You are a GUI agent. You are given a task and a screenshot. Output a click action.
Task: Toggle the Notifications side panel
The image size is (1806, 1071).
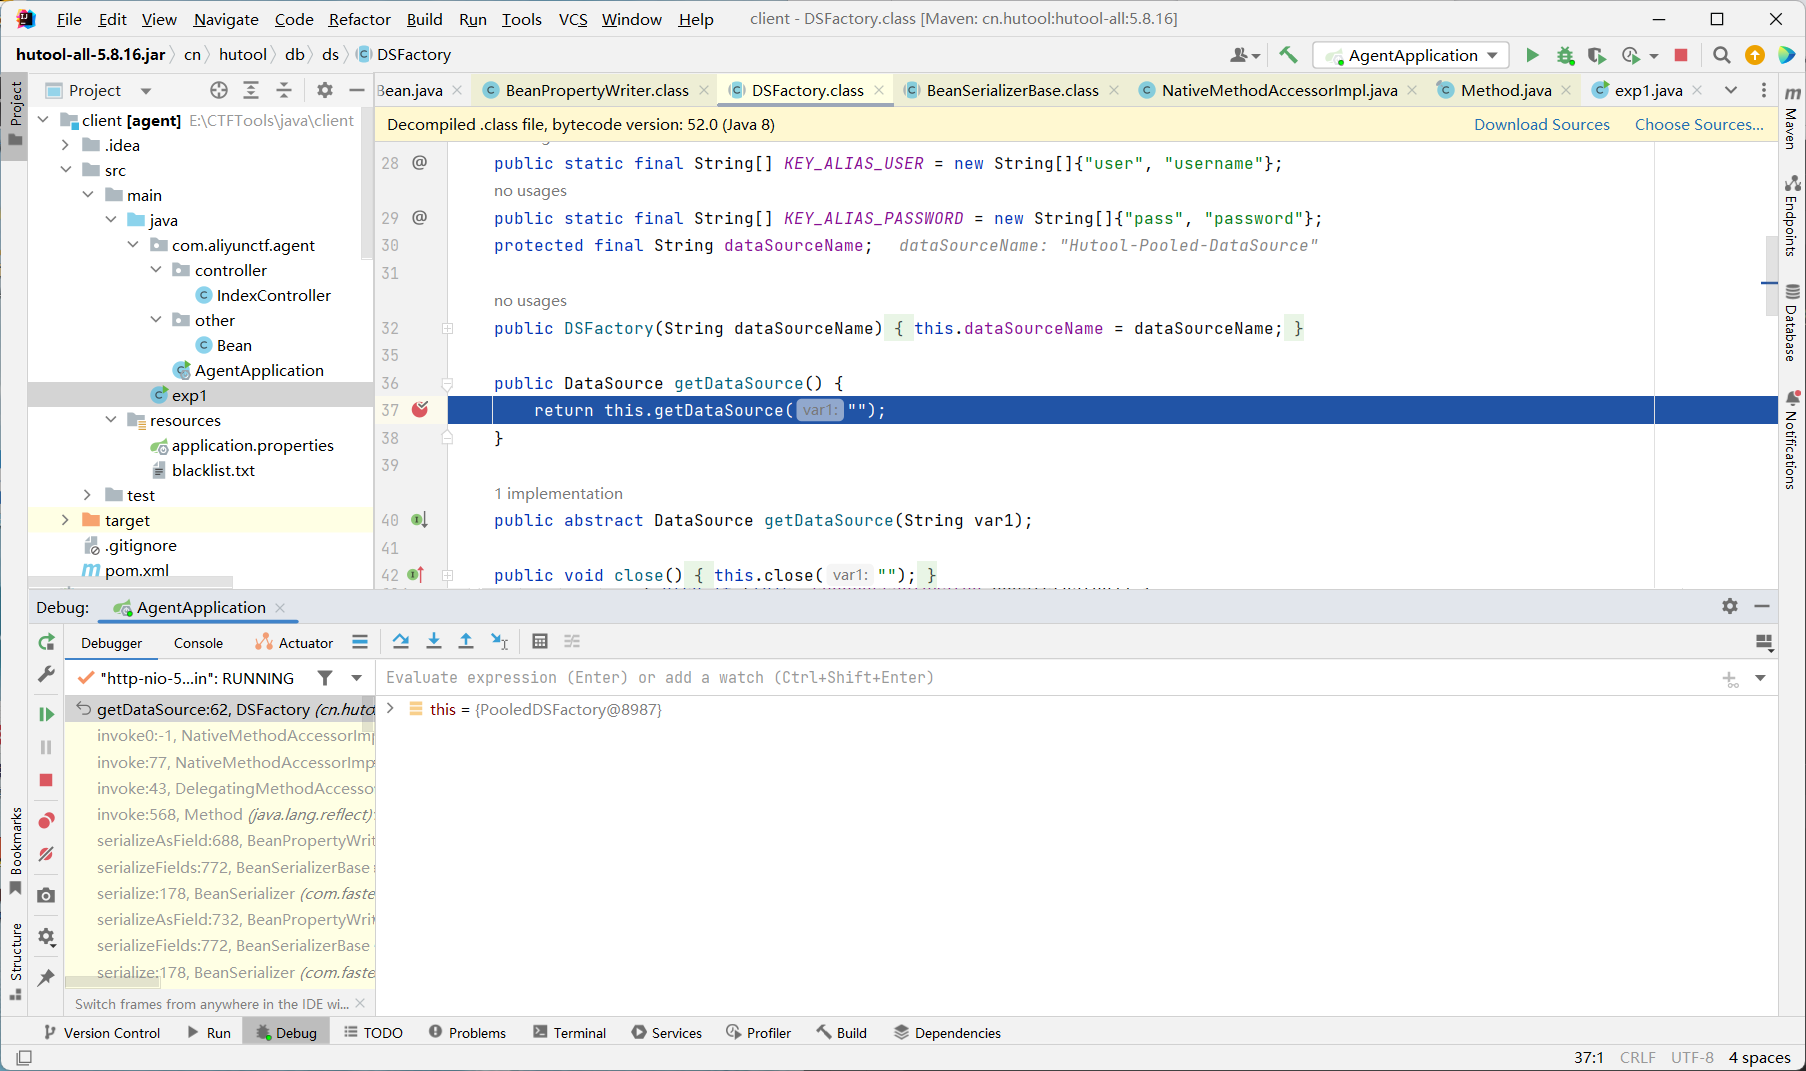[1792, 440]
